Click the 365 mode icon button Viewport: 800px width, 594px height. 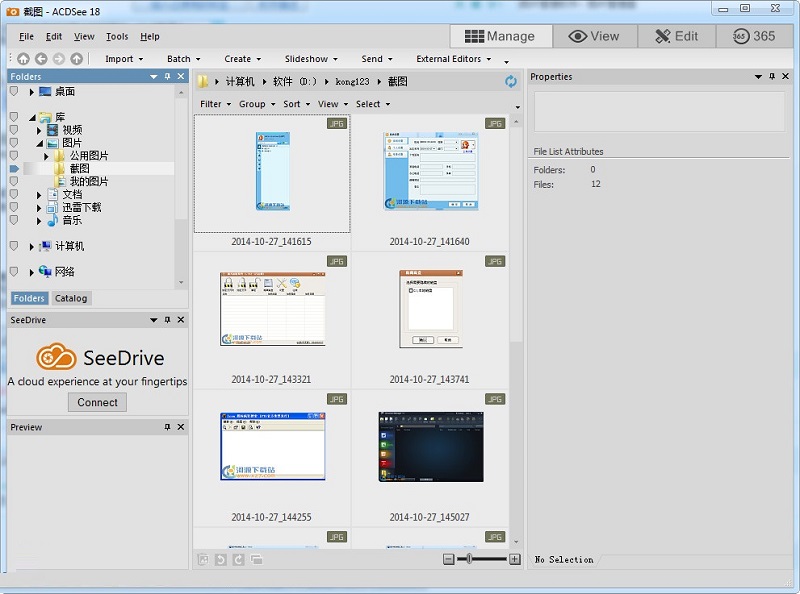point(757,36)
